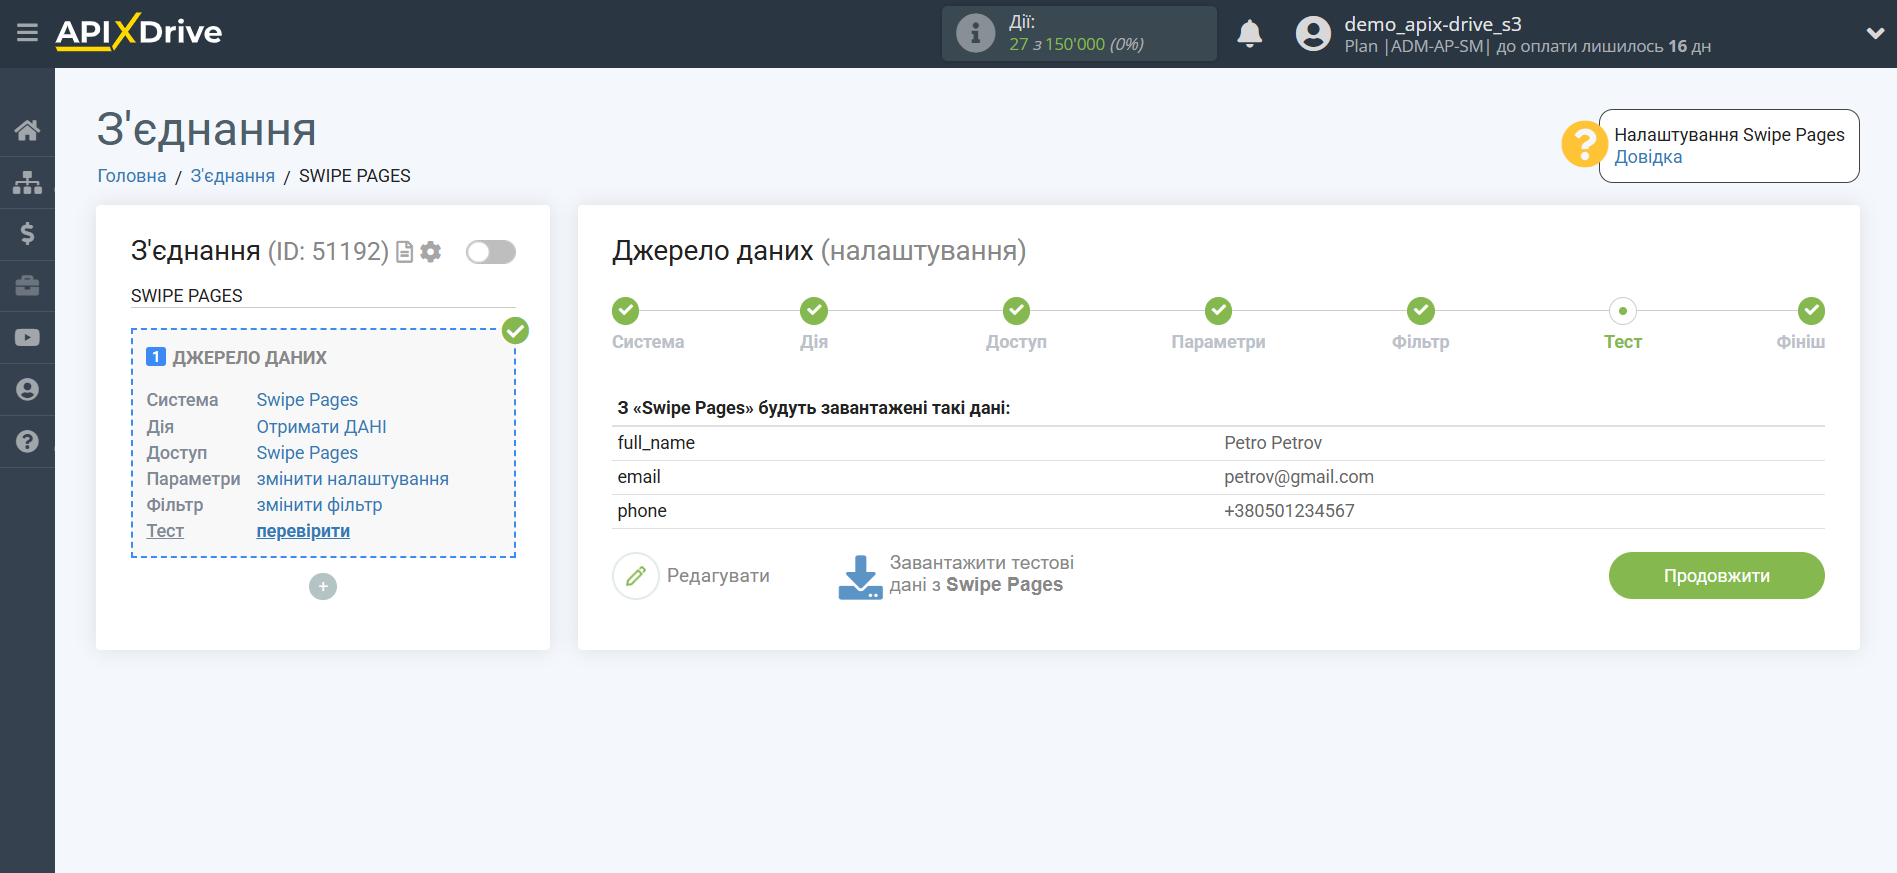Click the actions info icon
1897x873 pixels.
(x=975, y=33)
